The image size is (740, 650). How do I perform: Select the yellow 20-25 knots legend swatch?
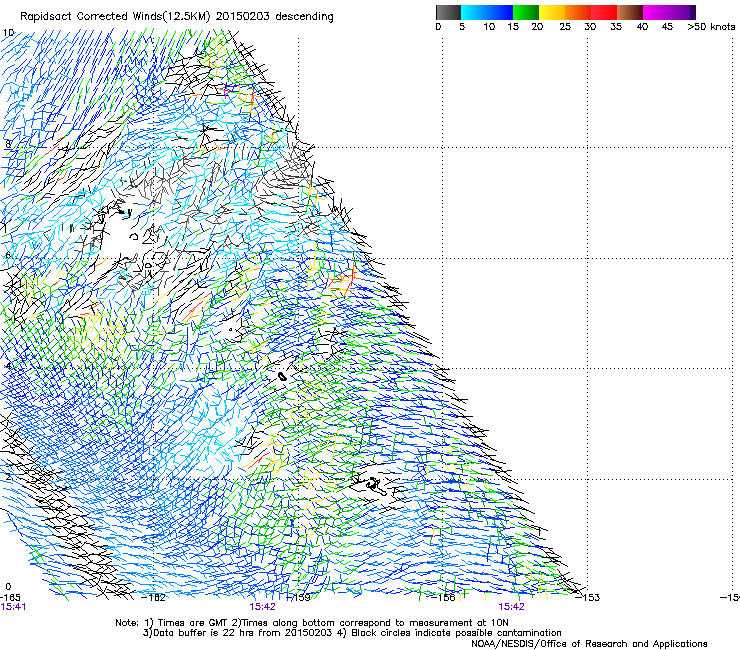pyautogui.click(x=552, y=12)
